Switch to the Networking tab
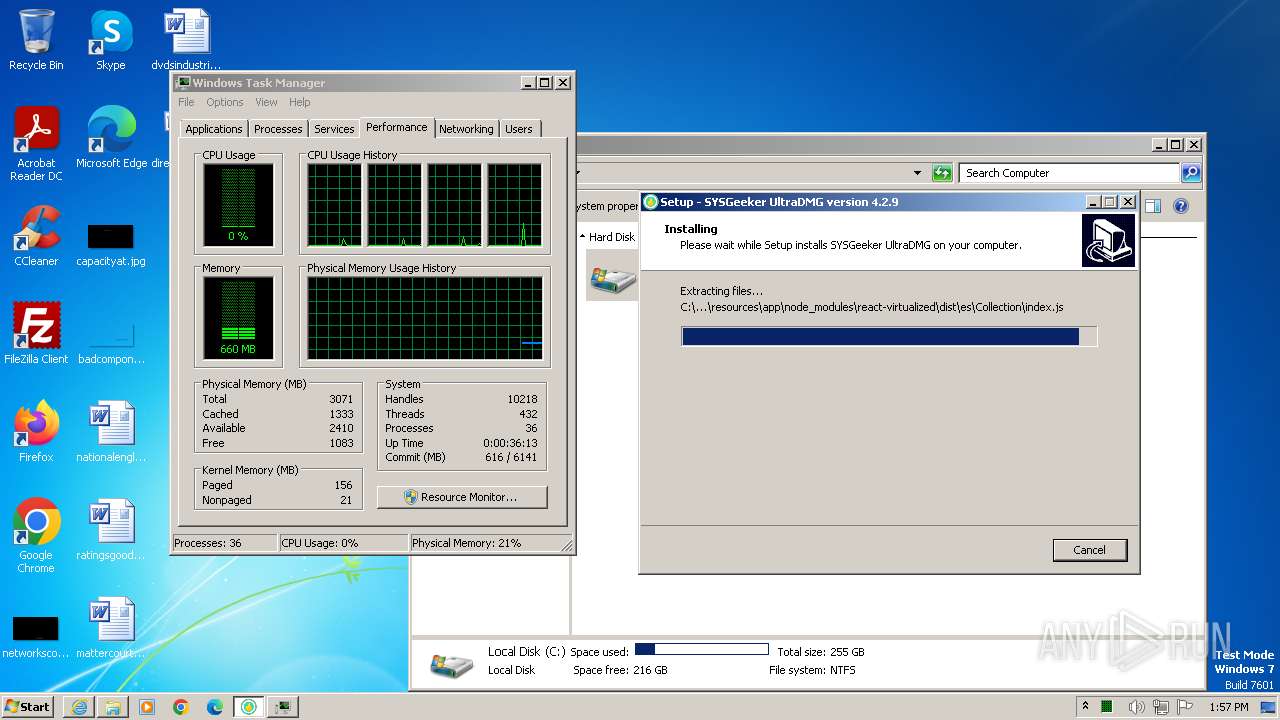The image size is (1280, 720). 466,129
